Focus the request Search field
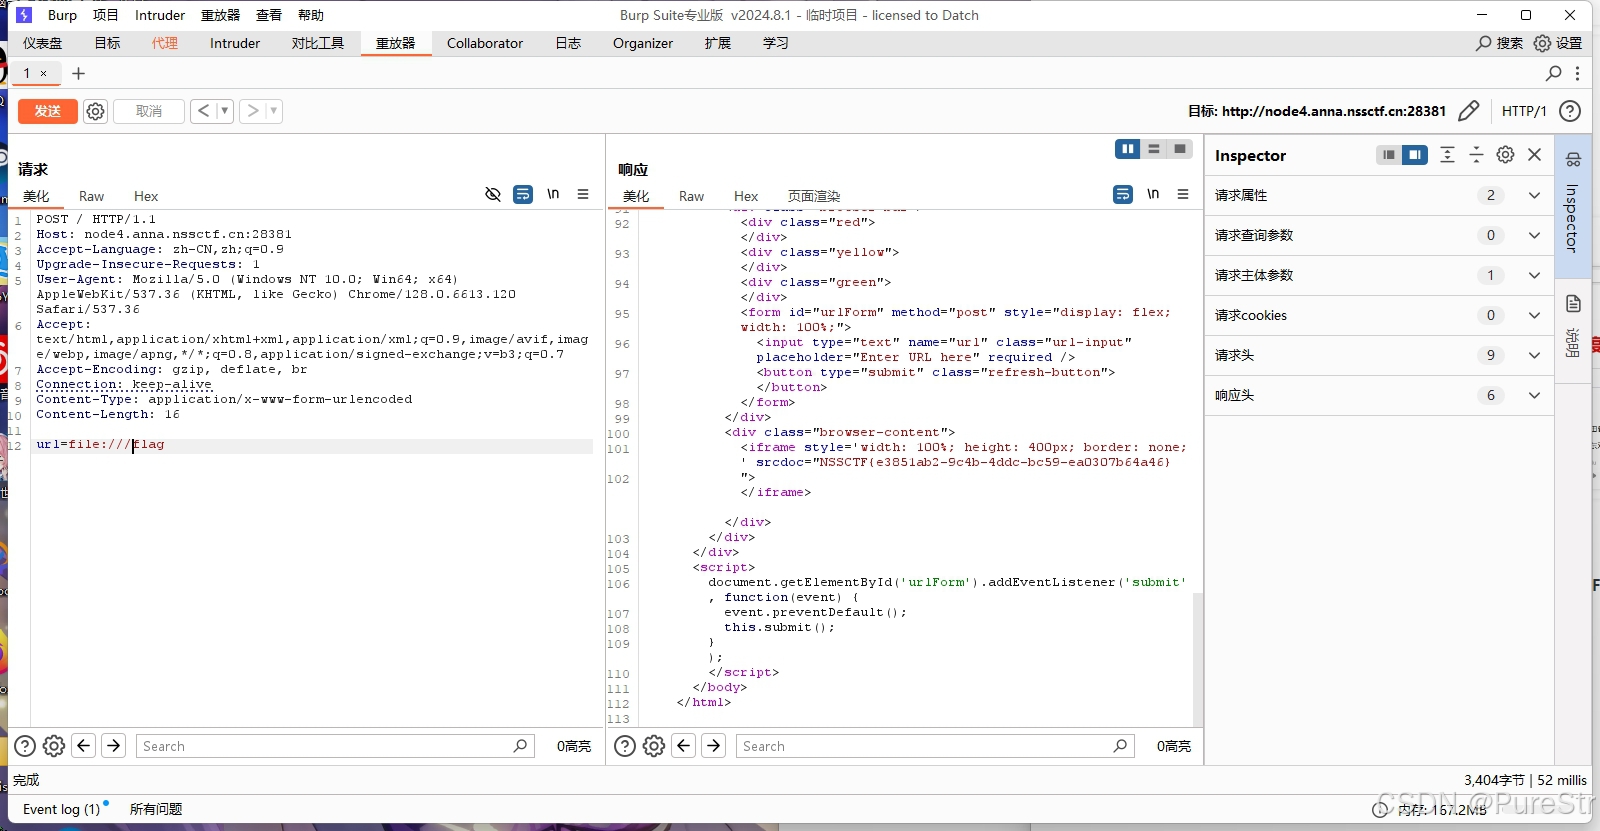Screen dimensions: 1600x831 tap(335, 746)
